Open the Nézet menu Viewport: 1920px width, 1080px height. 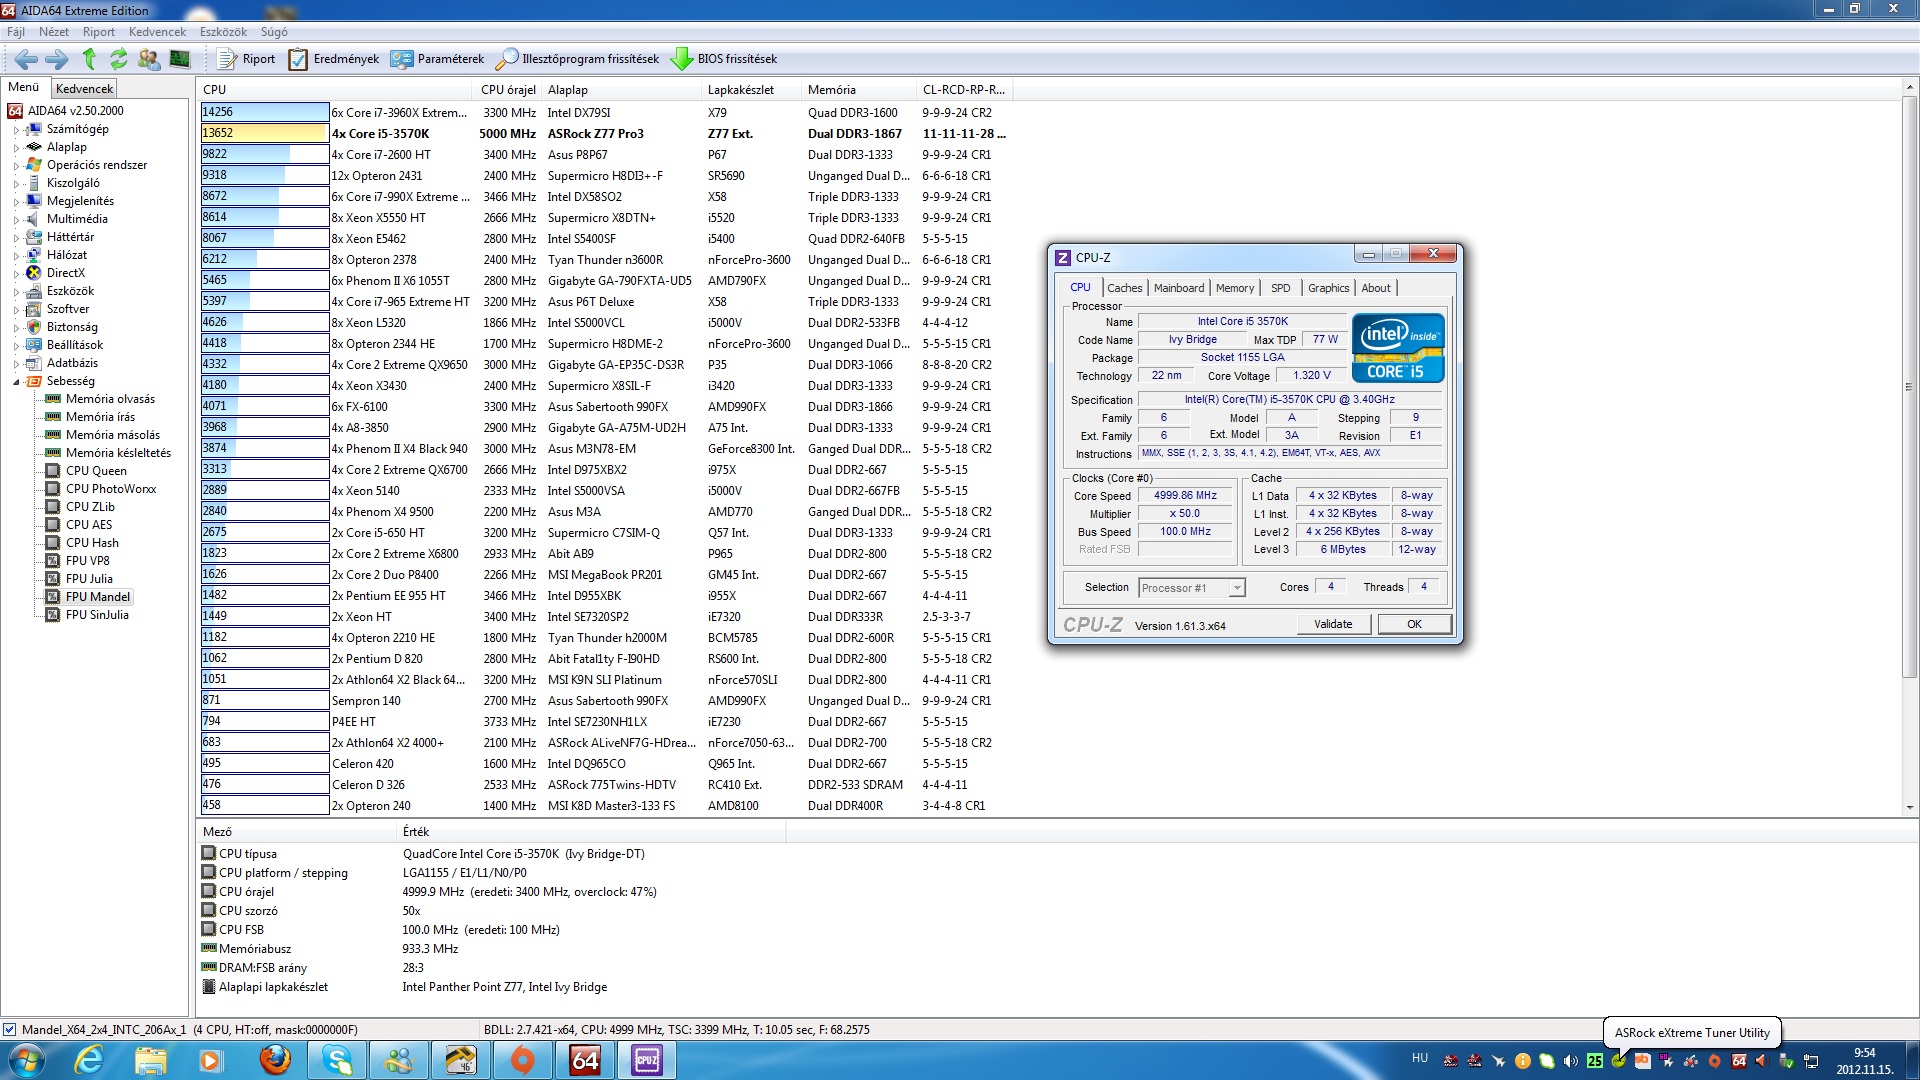[54, 32]
